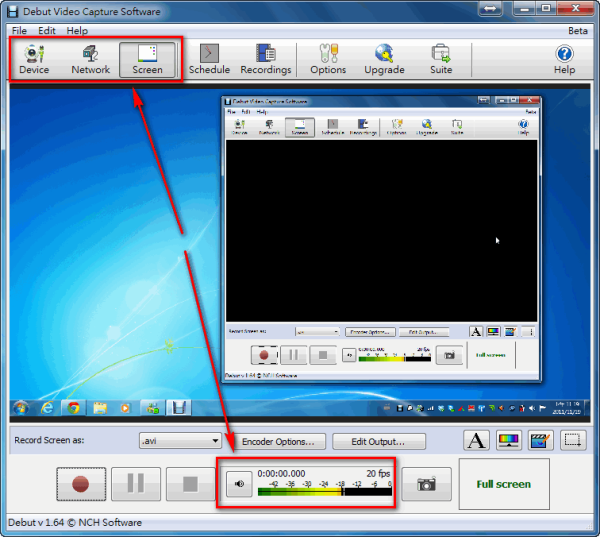The image size is (600, 537).
Task: Toggle the audio speaker button
Action: click(x=239, y=484)
